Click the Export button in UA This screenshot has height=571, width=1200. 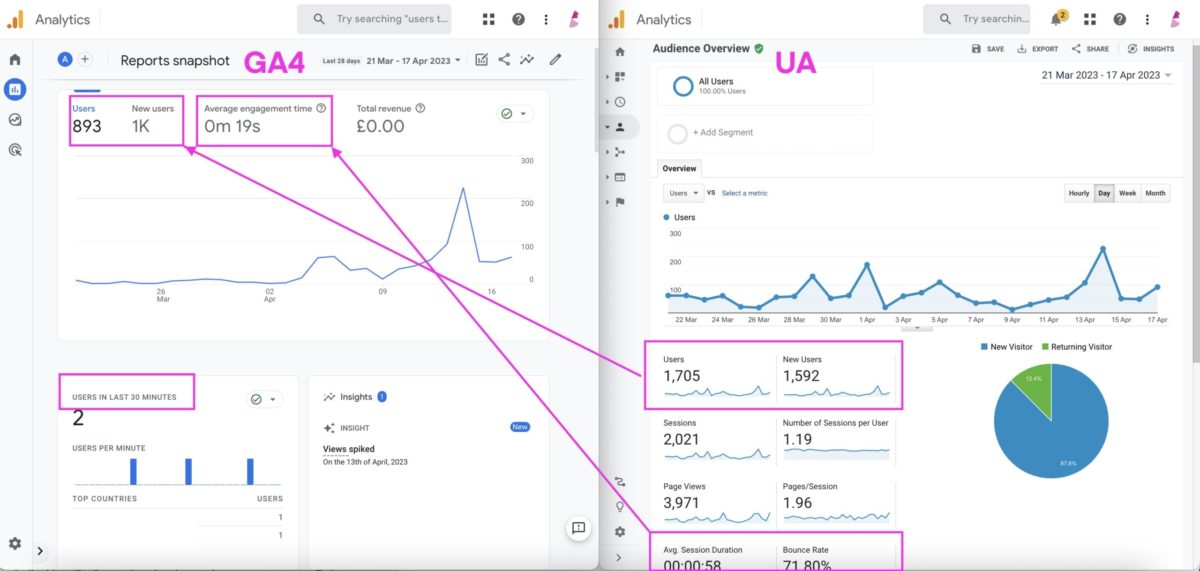coord(1037,49)
